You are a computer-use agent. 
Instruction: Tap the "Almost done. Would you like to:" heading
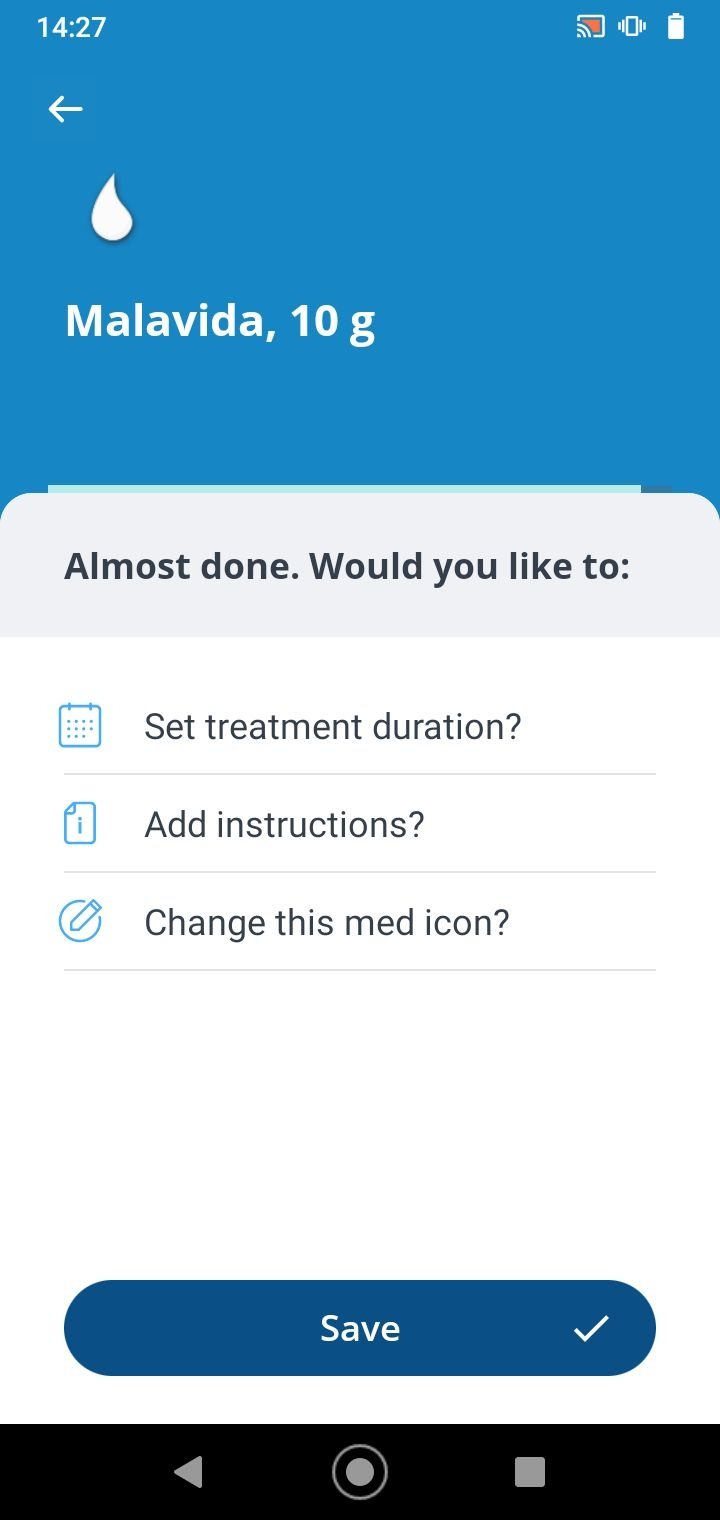(x=347, y=567)
